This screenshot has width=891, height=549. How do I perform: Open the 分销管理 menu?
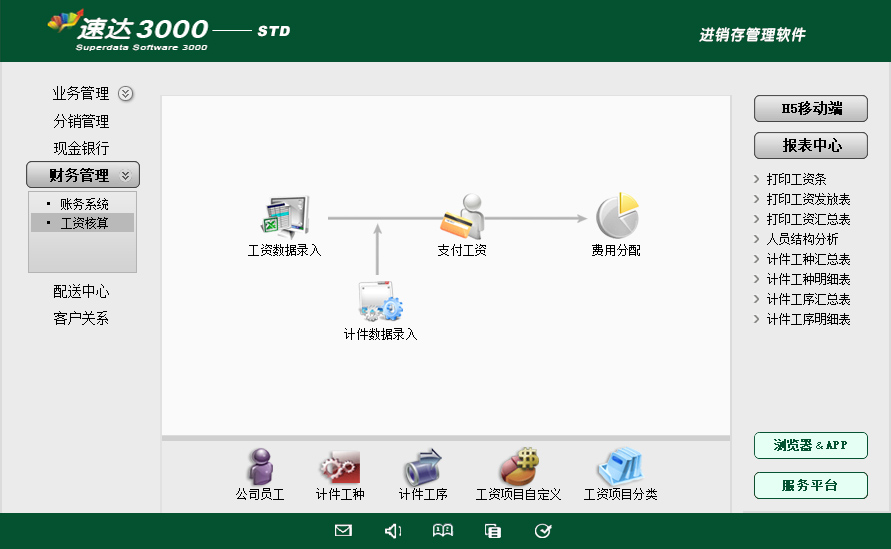tap(81, 121)
